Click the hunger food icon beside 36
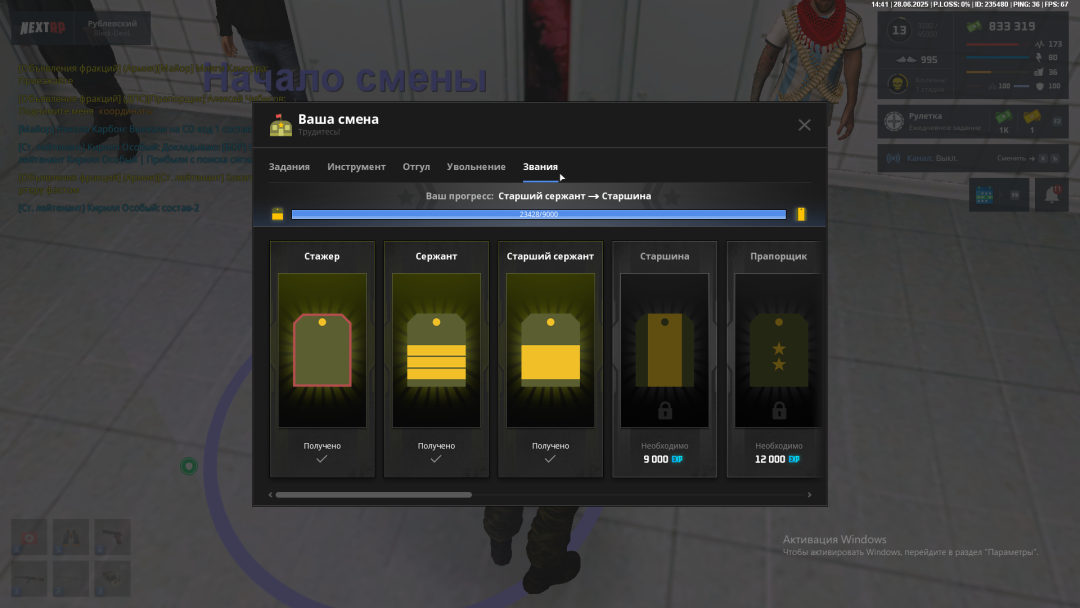The image size is (1080, 608). click(x=1039, y=72)
